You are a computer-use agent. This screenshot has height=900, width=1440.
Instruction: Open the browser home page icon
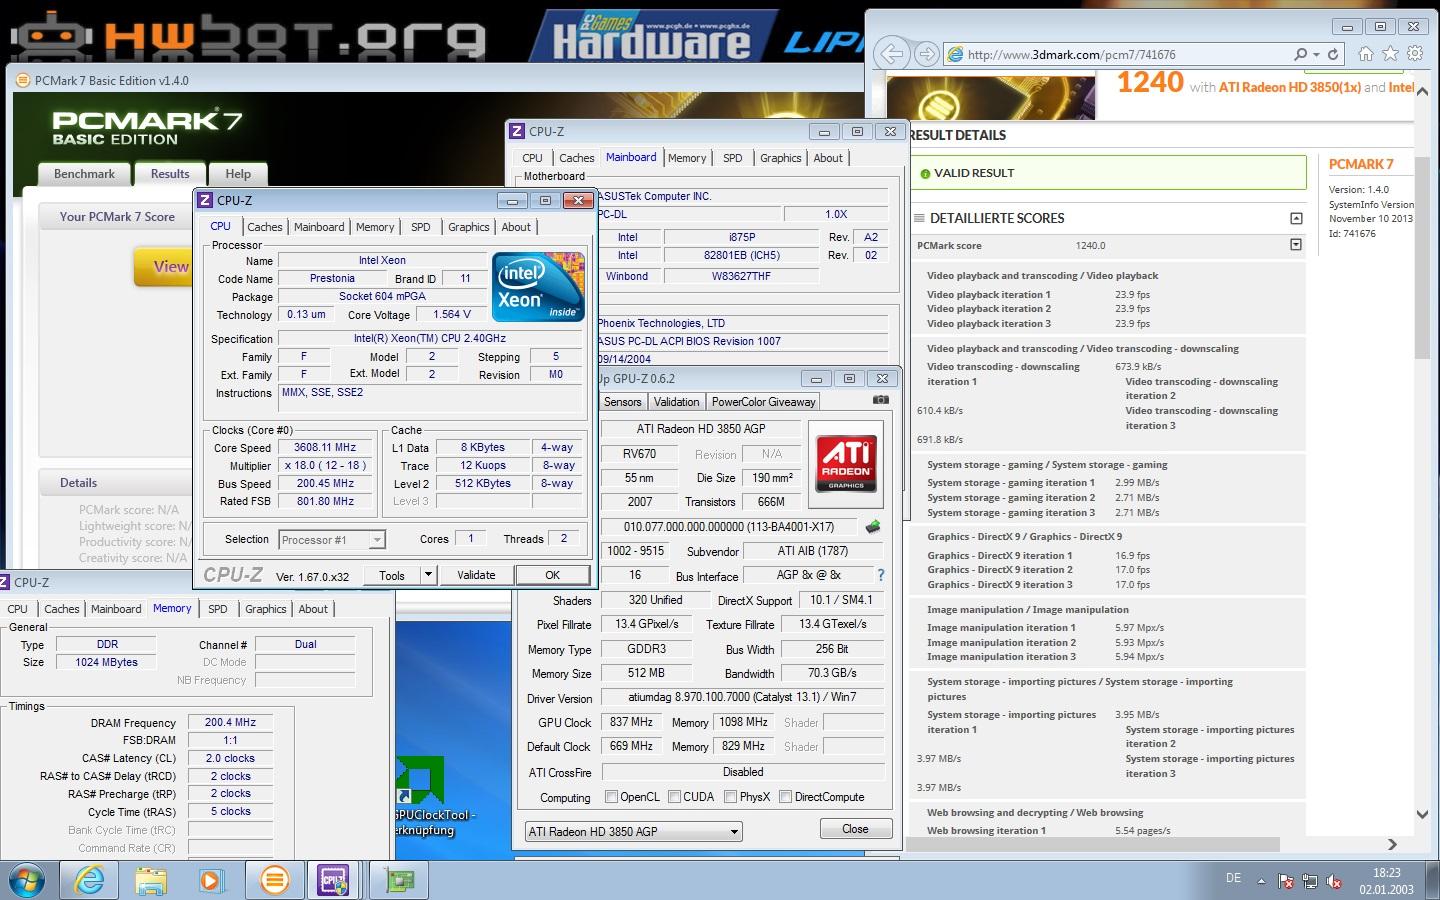[1366, 54]
